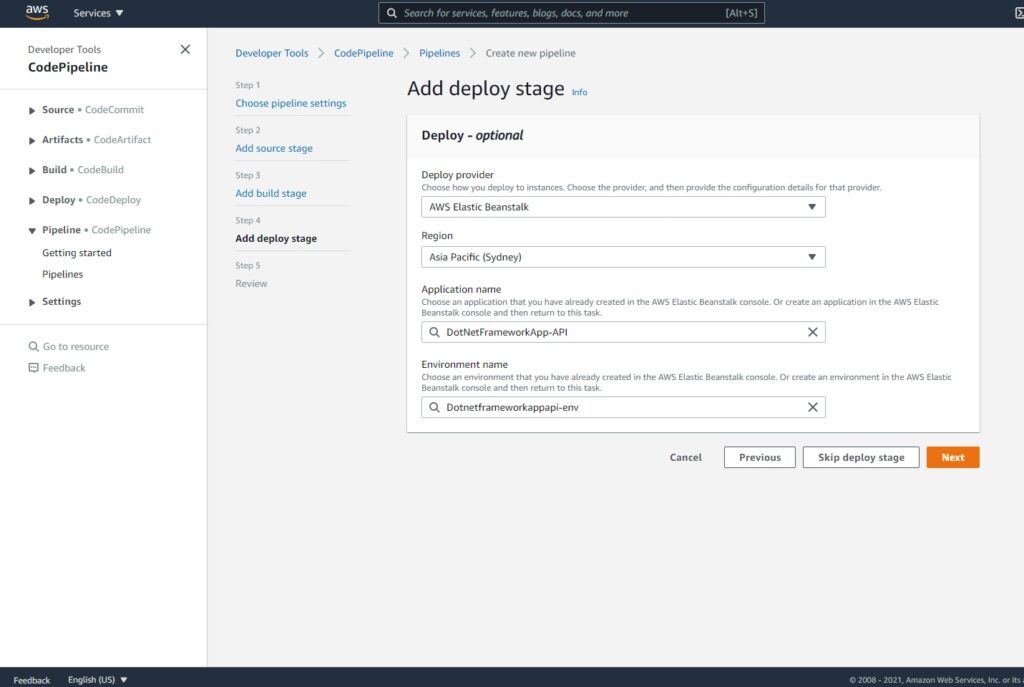Click the Next button

951,457
